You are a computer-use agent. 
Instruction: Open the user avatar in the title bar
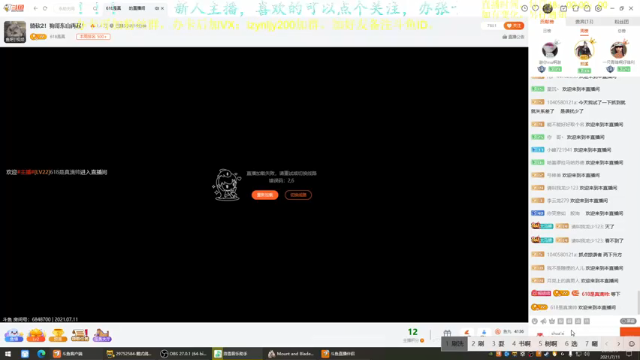(548, 8)
